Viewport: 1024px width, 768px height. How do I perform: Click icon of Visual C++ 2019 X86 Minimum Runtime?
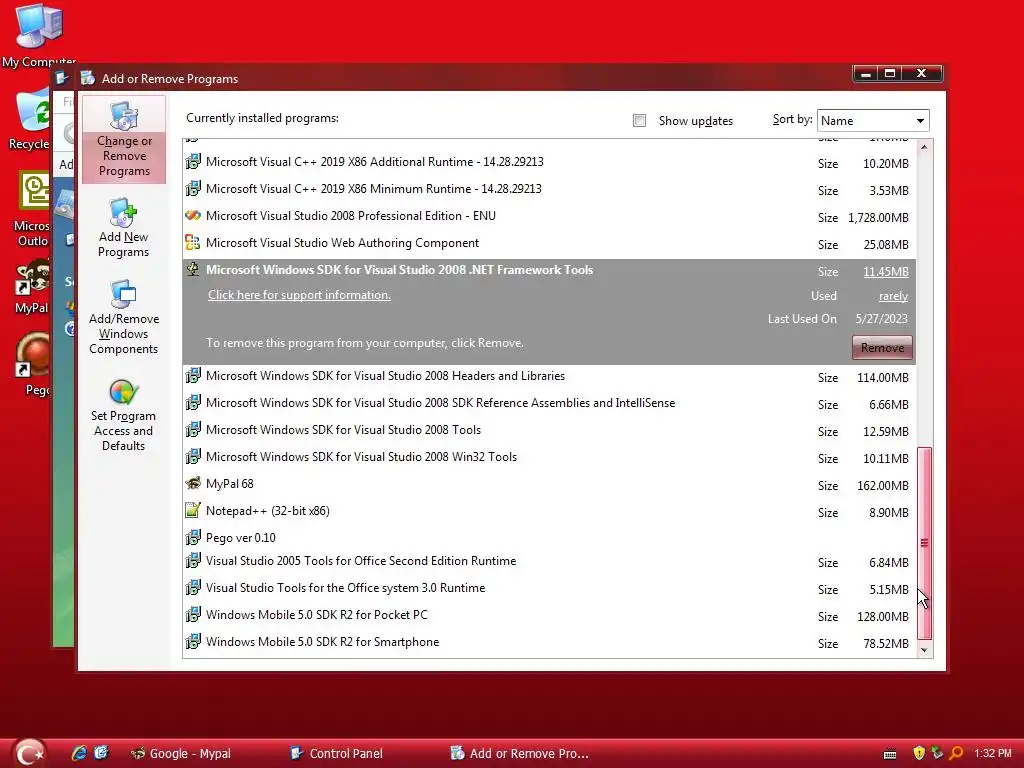(193, 189)
